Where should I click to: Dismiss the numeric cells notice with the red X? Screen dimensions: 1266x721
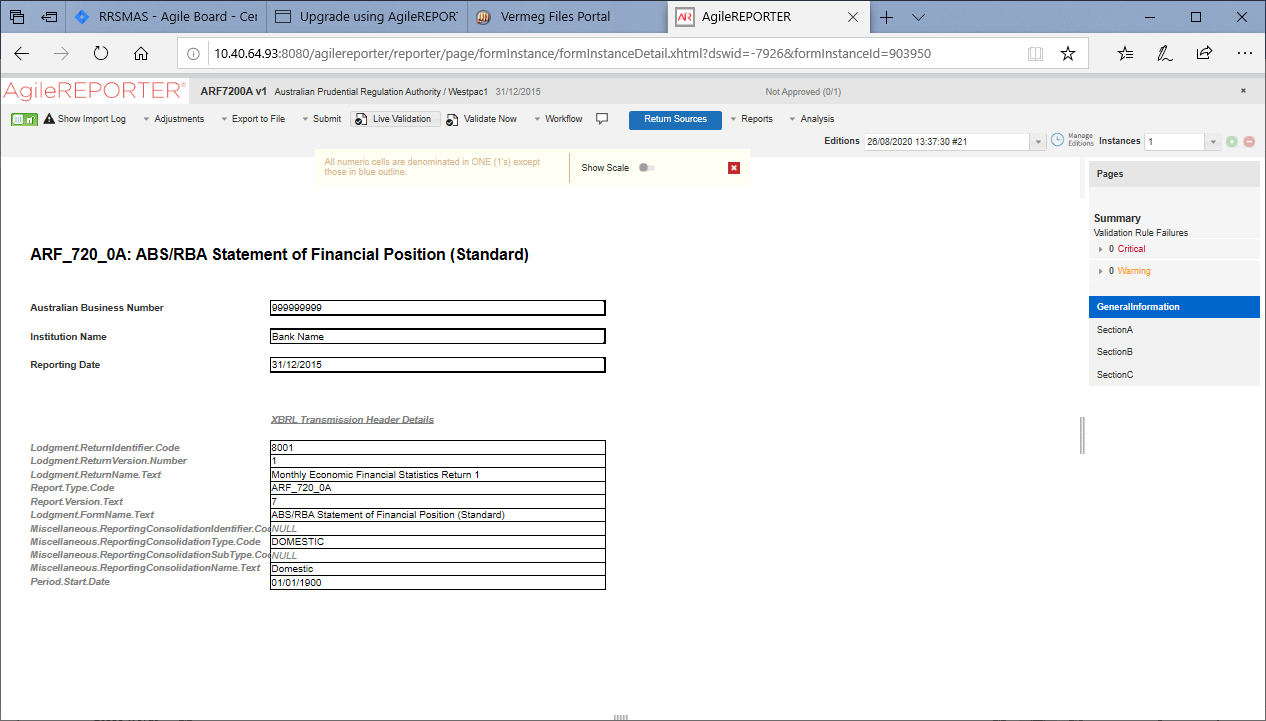(x=734, y=168)
